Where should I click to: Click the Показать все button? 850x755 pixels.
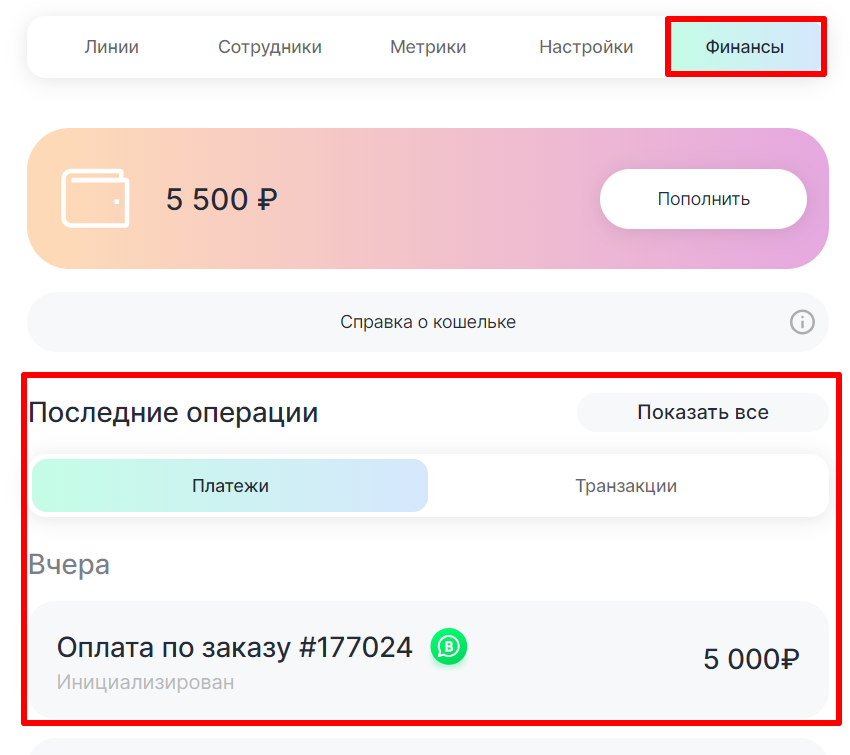click(x=703, y=412)
